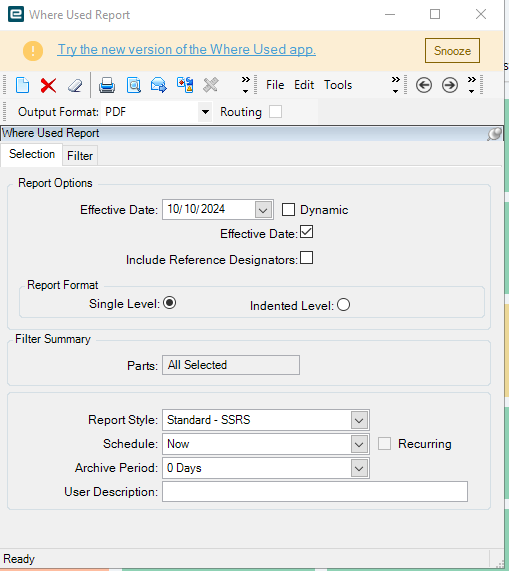Expand the Archive Period dropdown
Image resolution: width=509 pixels, height=571 pixels.
[359, 468]
